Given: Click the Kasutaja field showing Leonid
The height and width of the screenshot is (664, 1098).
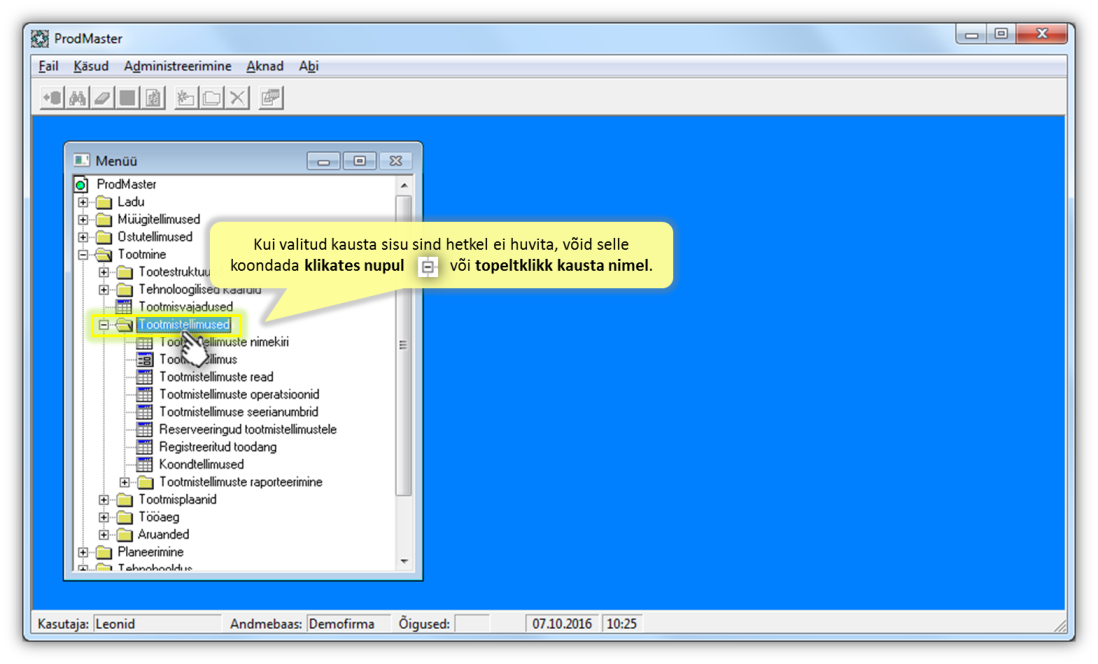Looking at the screenshot, I should tap(157, 623).
